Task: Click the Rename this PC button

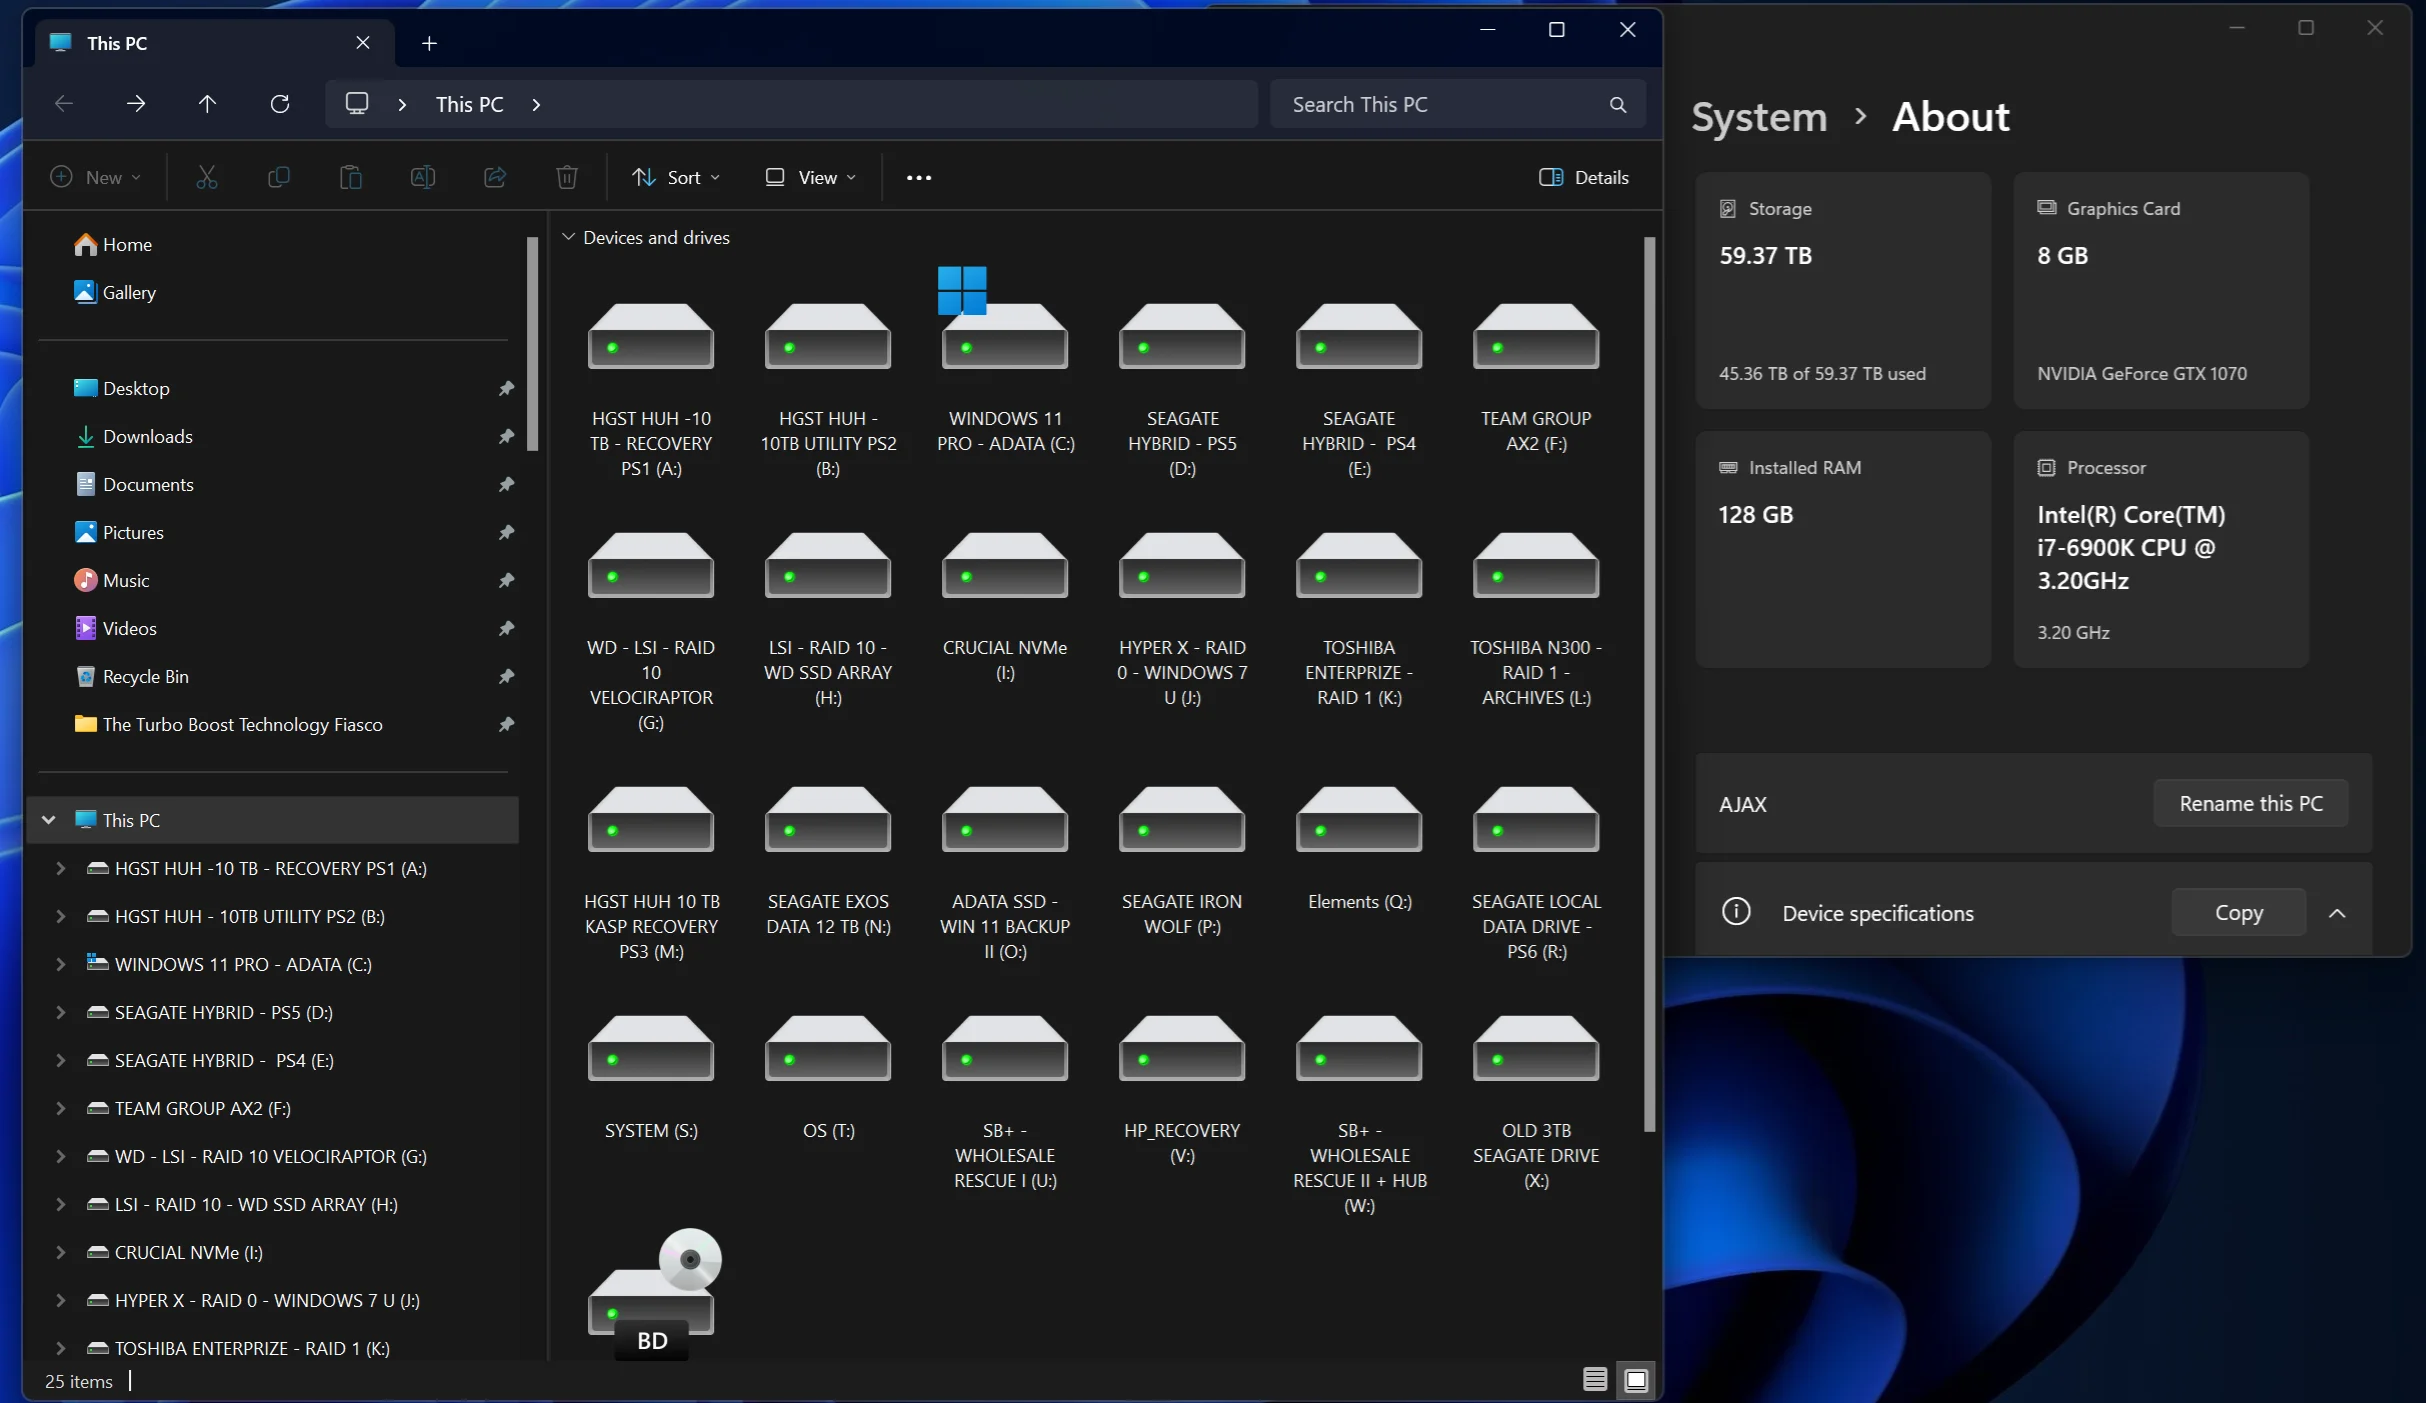Action: click(2250, 803)
